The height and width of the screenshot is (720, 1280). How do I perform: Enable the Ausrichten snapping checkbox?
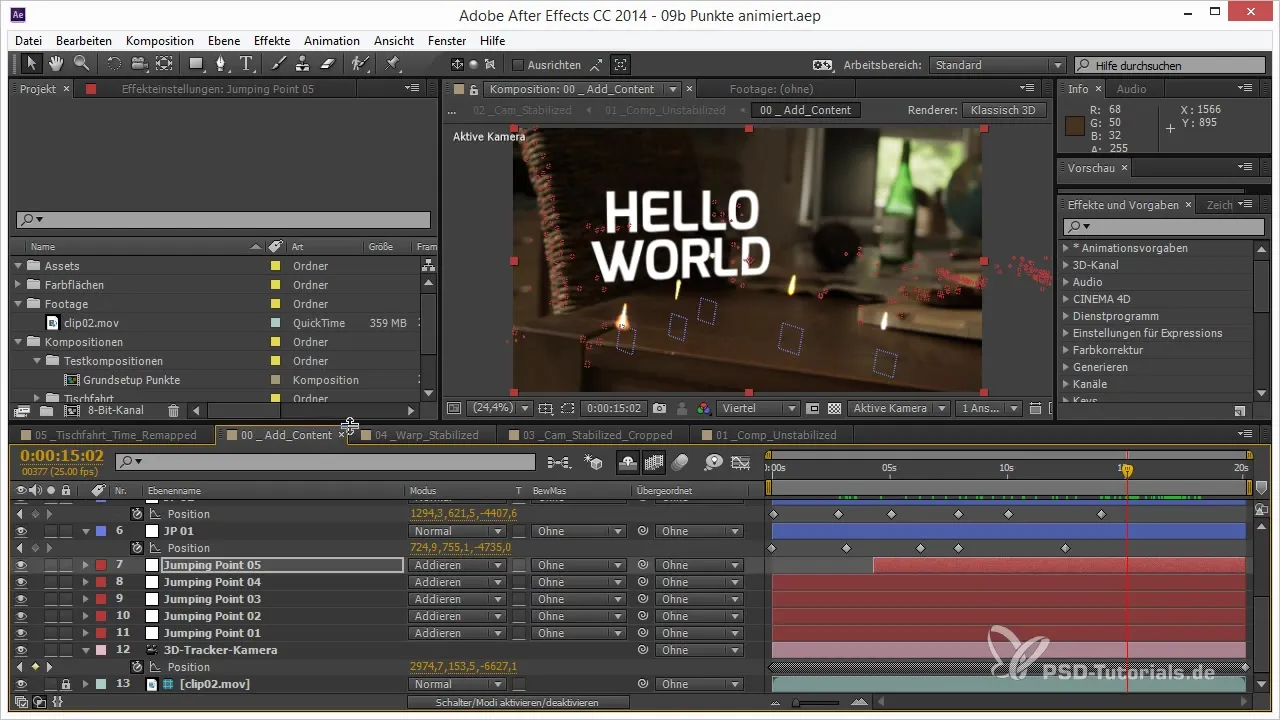(517, 65)
